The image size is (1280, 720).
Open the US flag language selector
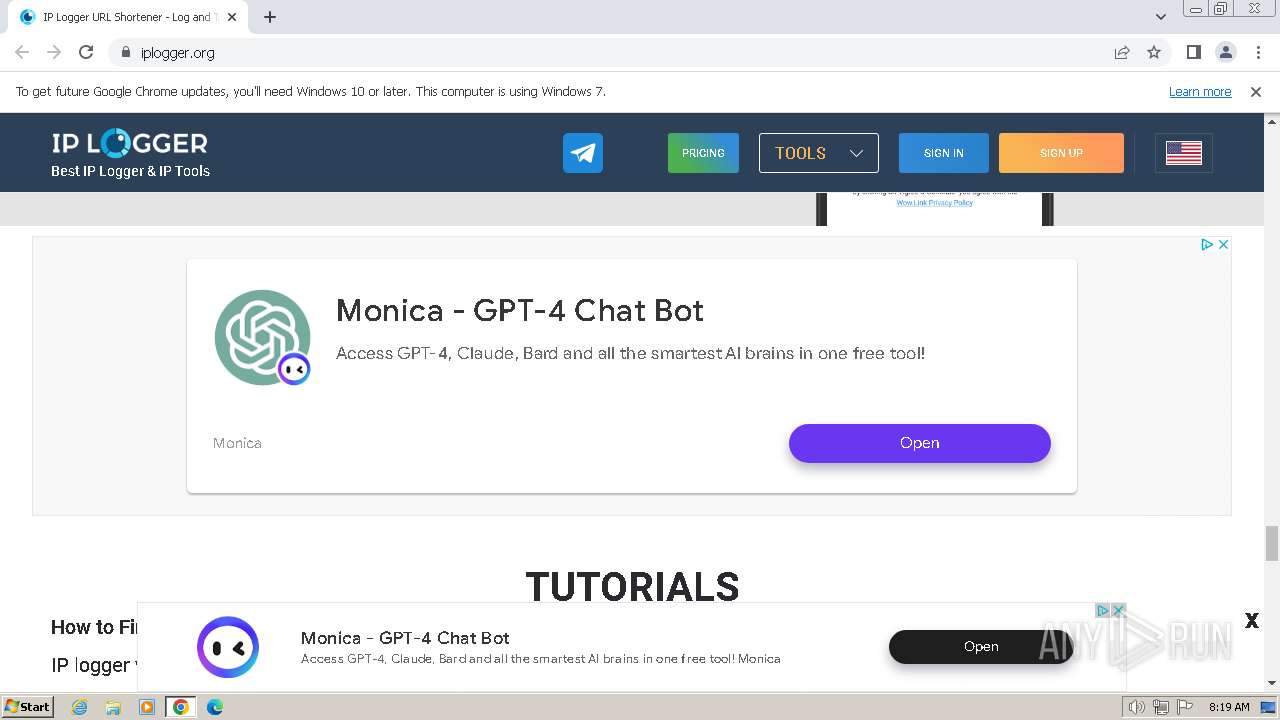click(x=1184, y=153)
